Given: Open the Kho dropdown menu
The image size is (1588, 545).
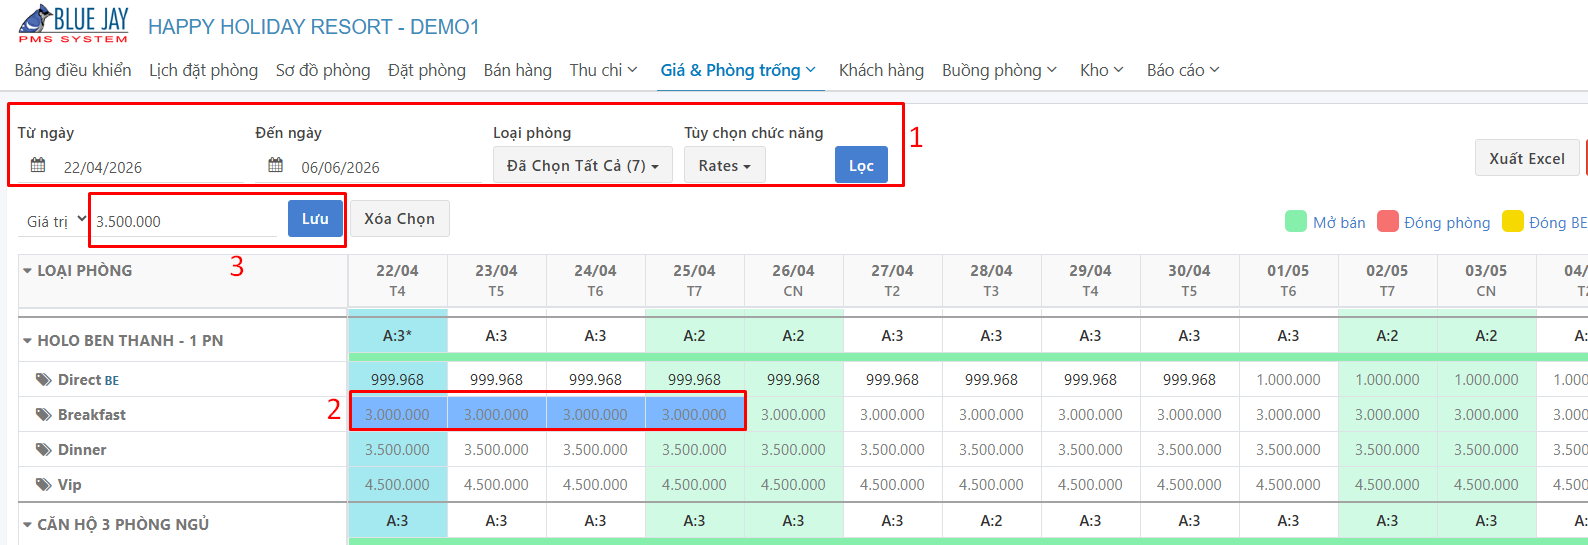Looking at the screenshot, I should coord(1101,70).
